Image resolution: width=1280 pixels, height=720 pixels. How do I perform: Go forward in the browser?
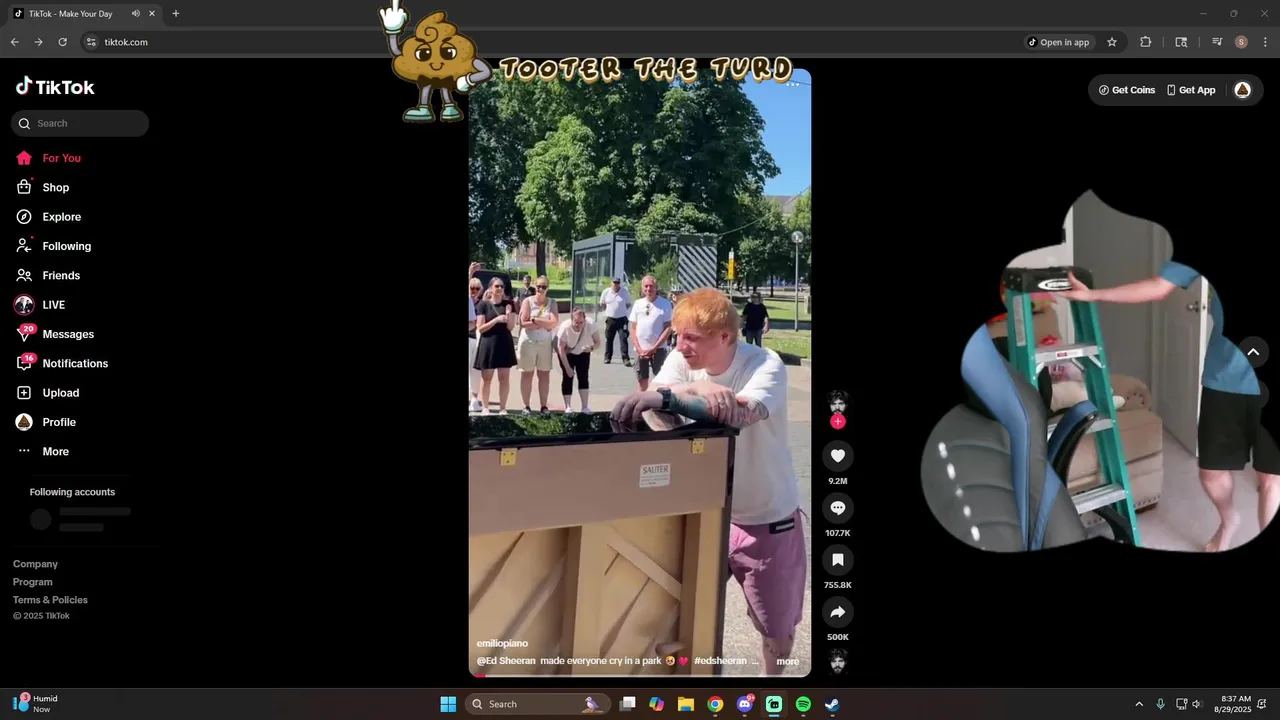pos(38,42)
